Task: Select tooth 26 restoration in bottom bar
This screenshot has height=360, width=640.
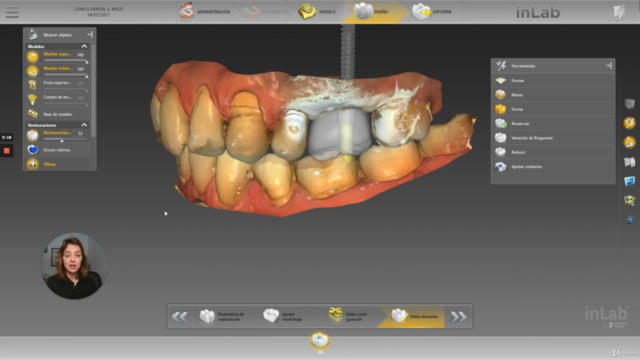Action: [320, 341]
